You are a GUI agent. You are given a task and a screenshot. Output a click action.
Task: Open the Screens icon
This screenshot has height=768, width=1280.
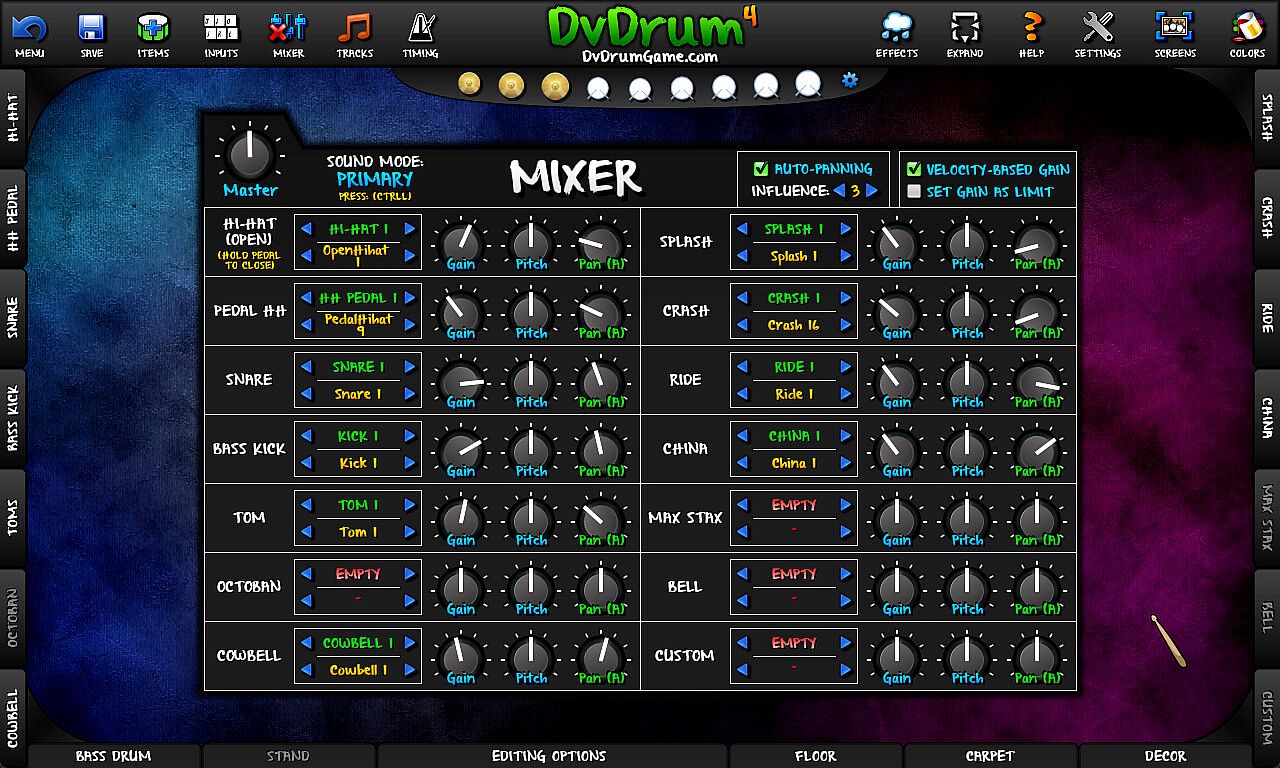1175,28
